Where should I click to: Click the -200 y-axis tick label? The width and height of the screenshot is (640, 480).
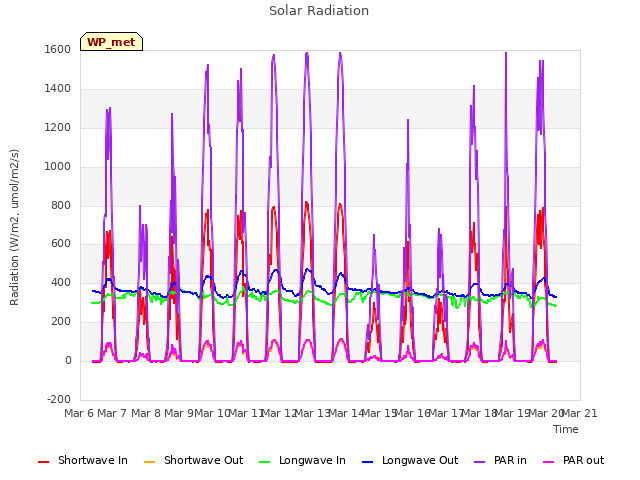coord(59,399)
